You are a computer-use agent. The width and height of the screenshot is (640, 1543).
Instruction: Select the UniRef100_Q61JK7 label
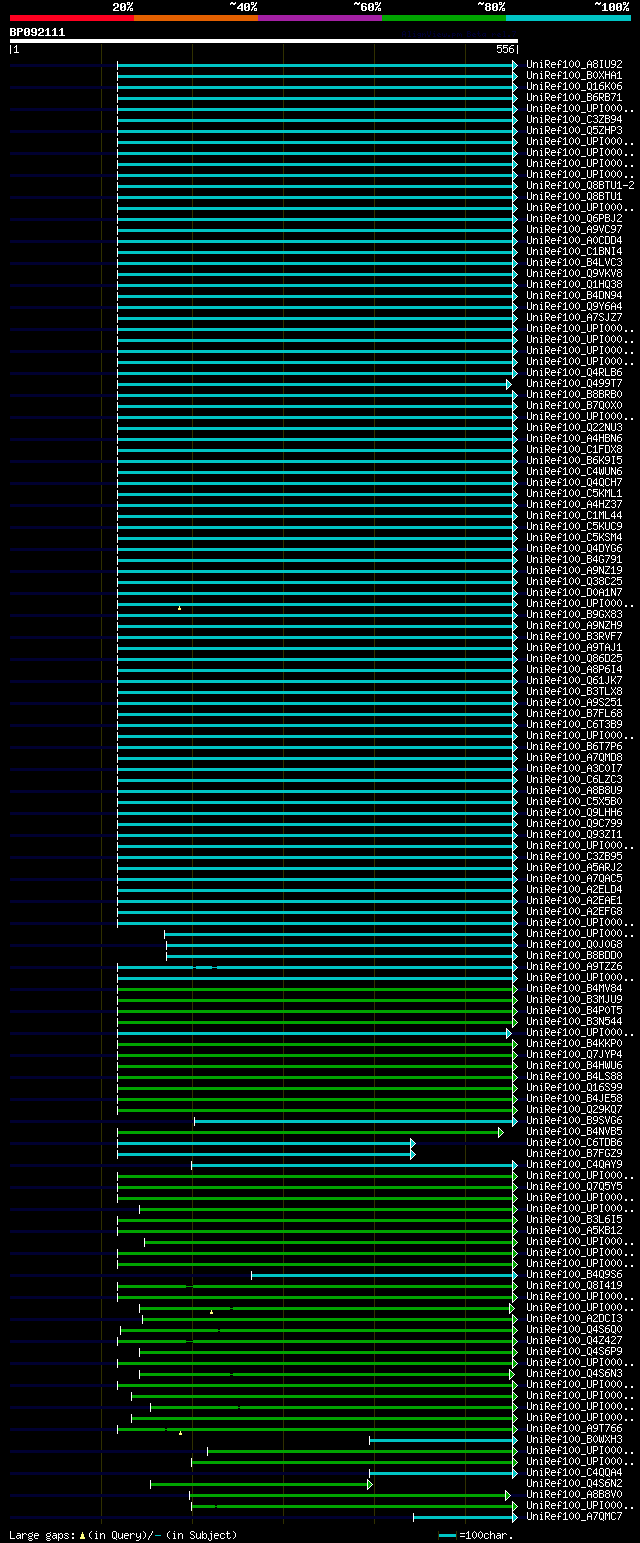point(574,681)
